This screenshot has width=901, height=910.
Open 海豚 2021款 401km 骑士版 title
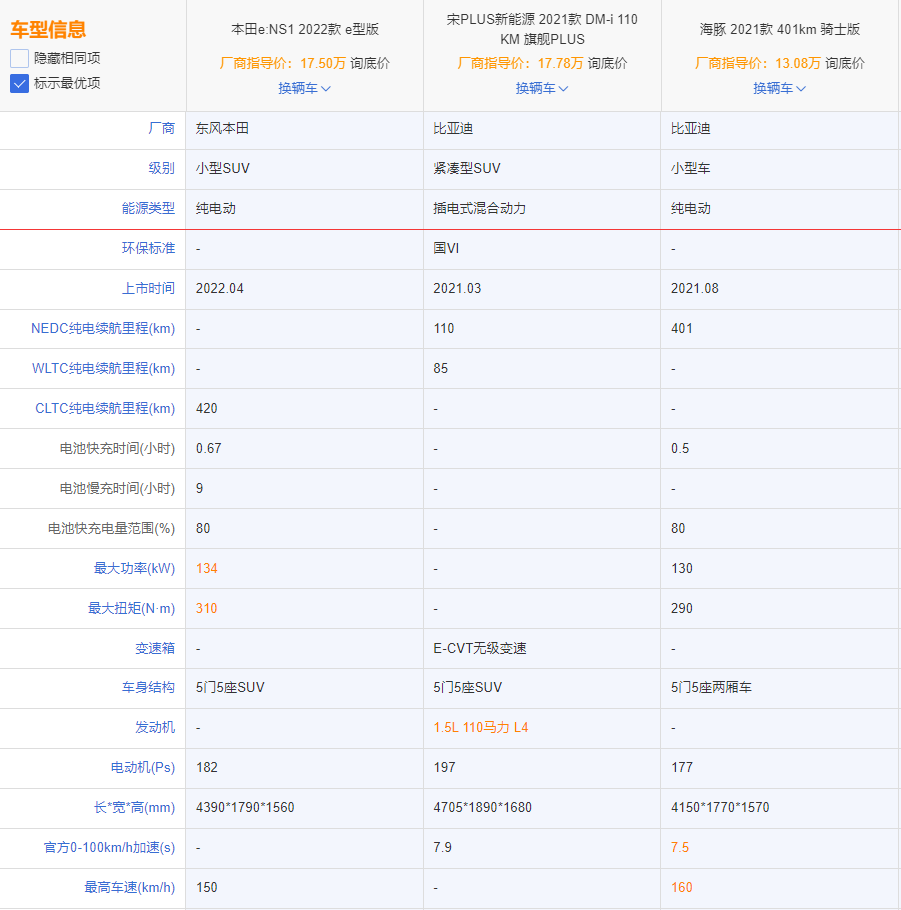click(x=780, y=29)
